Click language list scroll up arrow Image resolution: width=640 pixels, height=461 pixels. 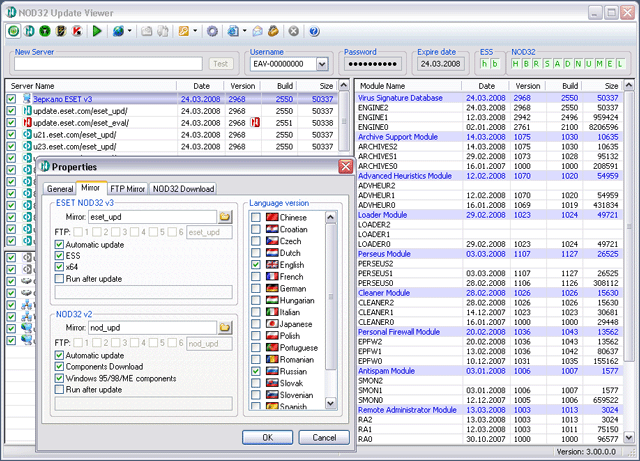[331, 217]
